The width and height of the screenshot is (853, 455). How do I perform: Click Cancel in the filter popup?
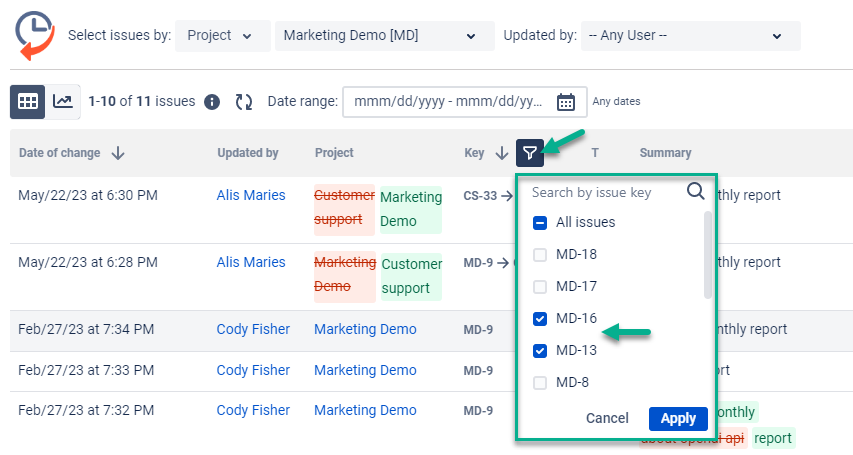[x=607, y=418]
